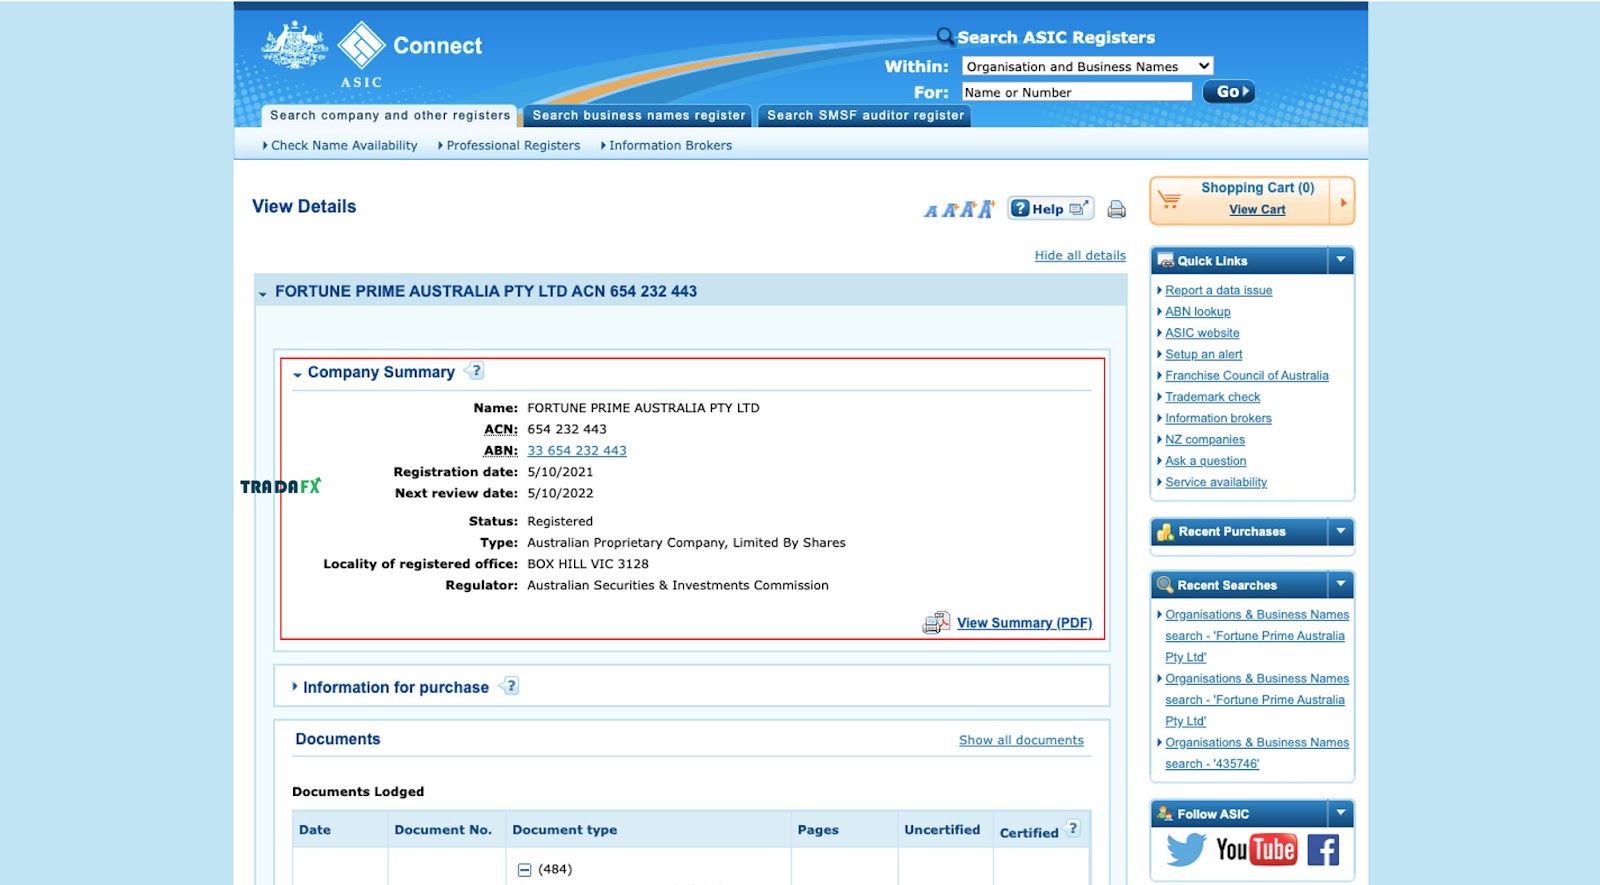1600x885 pixels.
Task: Select the third font size icon
Action: pos(968,210)
